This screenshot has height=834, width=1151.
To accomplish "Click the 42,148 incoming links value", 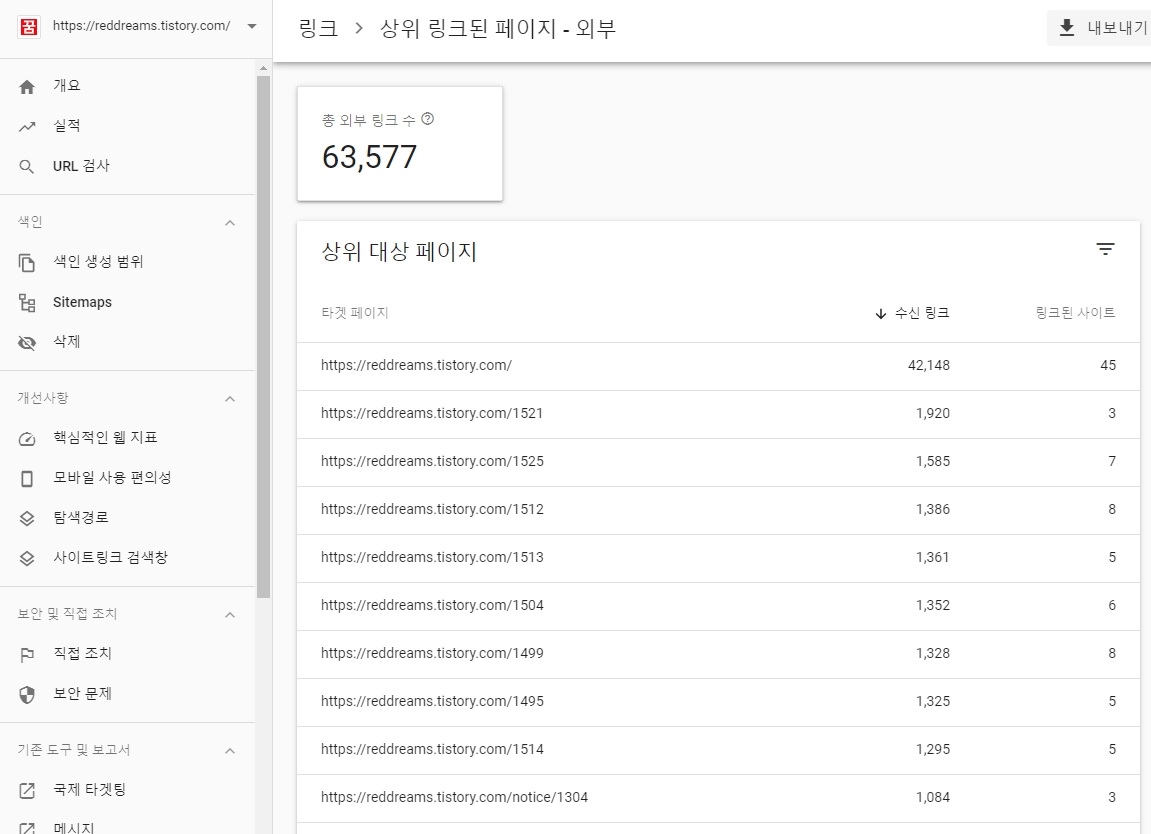I will click(929, 366).
